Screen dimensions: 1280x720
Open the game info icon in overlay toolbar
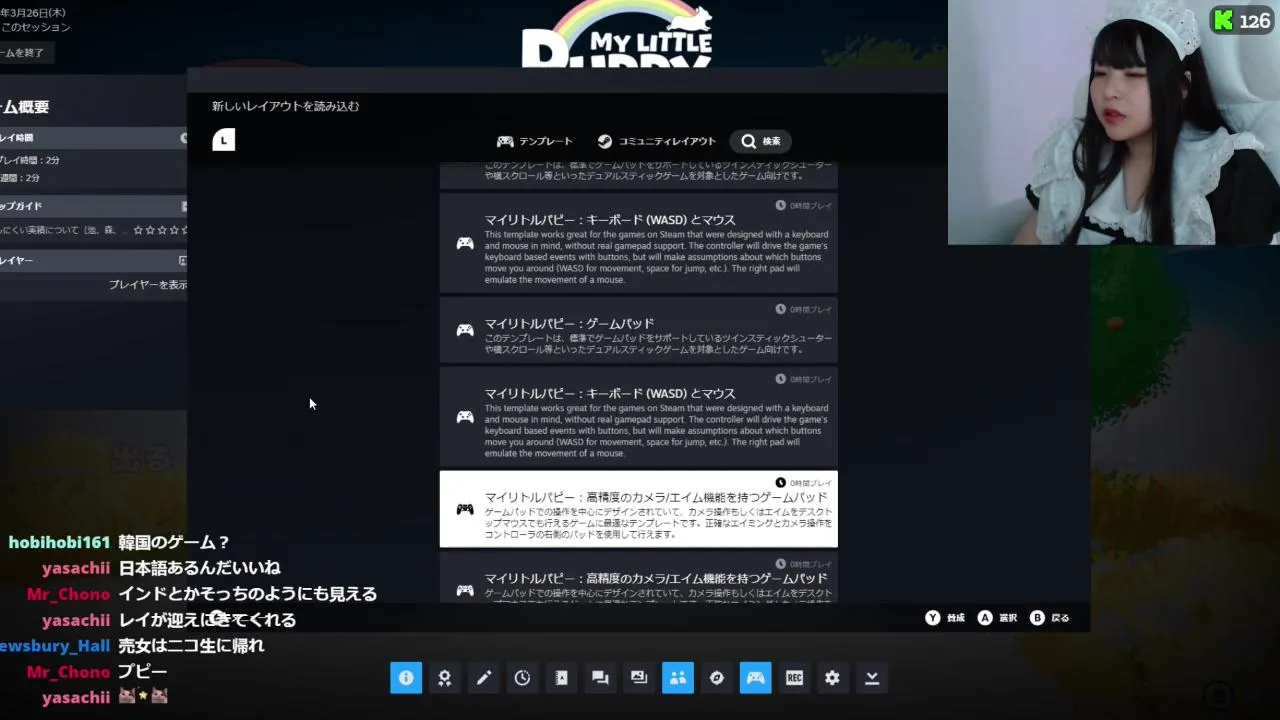coord(406,678)
